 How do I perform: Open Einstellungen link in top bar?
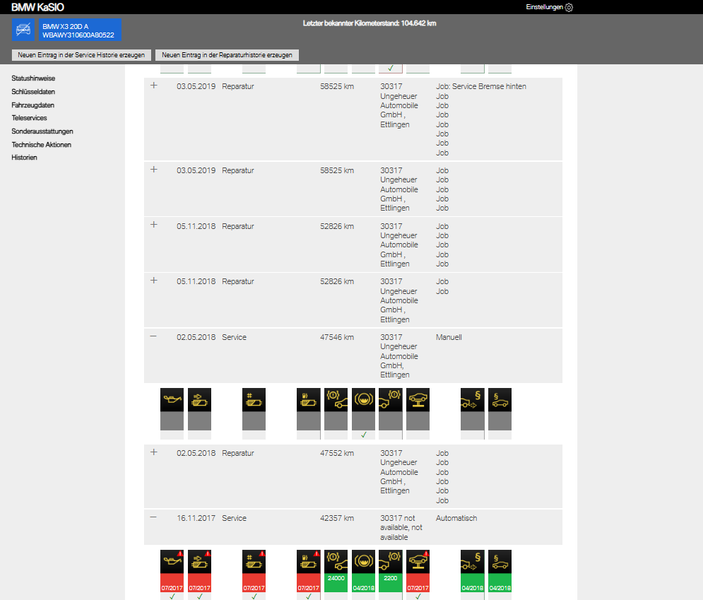coord(544,7)
